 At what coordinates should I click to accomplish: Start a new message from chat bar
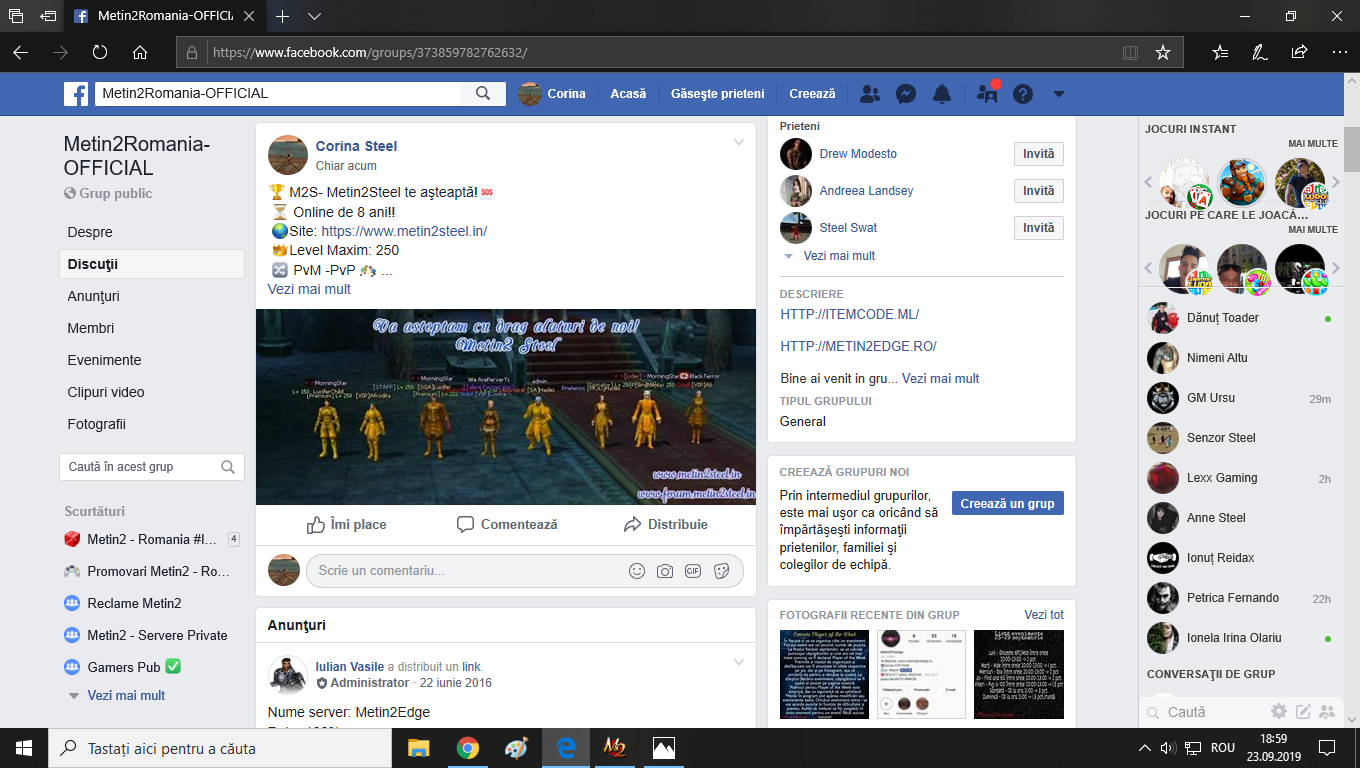(1303, 712)
